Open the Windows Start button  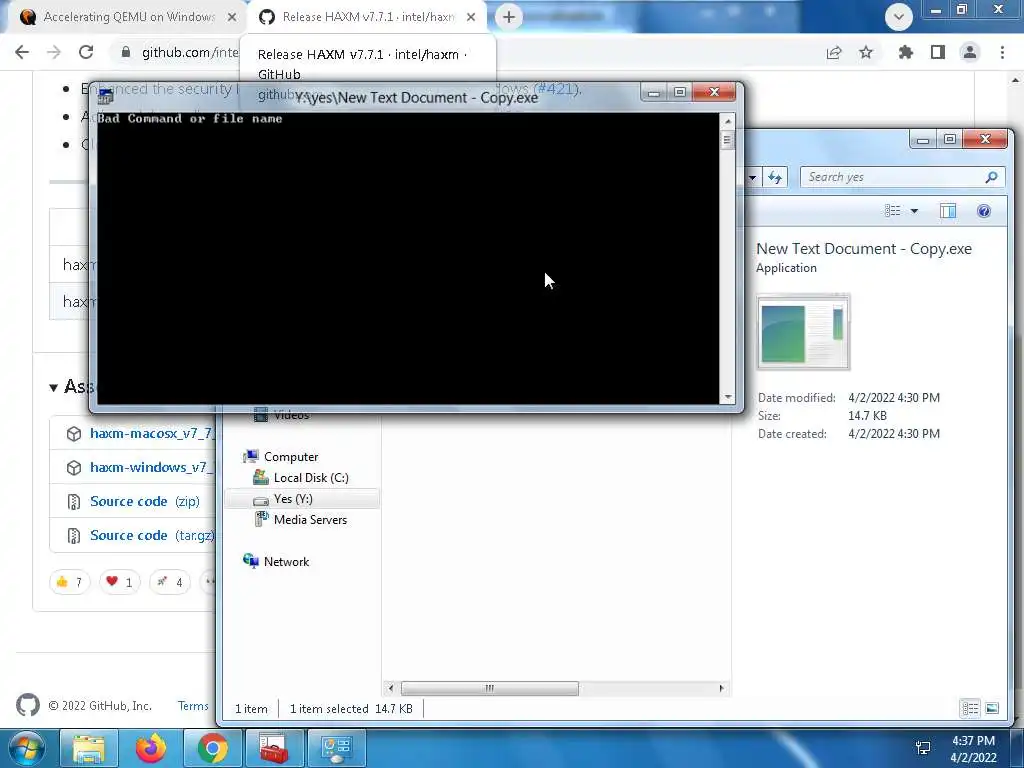[x=27, y=748]
